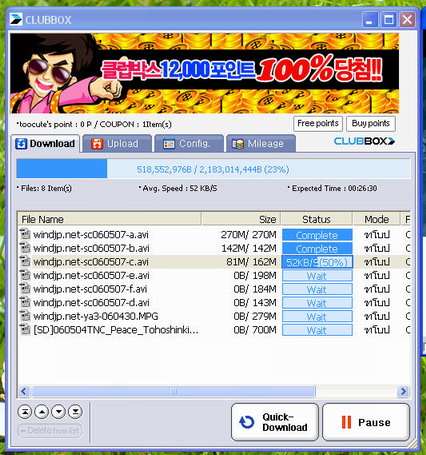Click the CLUBBOX logo below the Buy points button
The image size is (426, 455).
[364, 141]
